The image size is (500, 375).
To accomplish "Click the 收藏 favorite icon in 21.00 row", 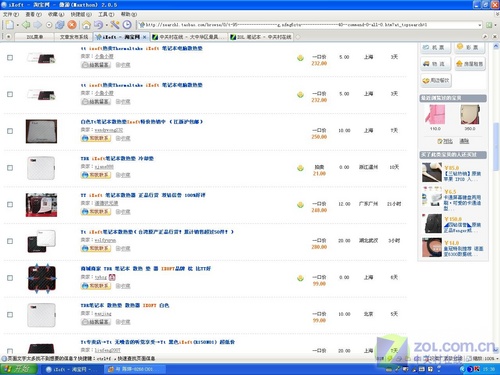I will pyautogui.click(x=123, y=175).
